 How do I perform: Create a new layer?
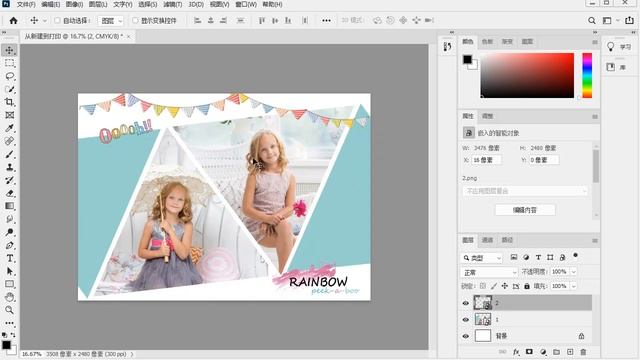(x=570, y=352)
